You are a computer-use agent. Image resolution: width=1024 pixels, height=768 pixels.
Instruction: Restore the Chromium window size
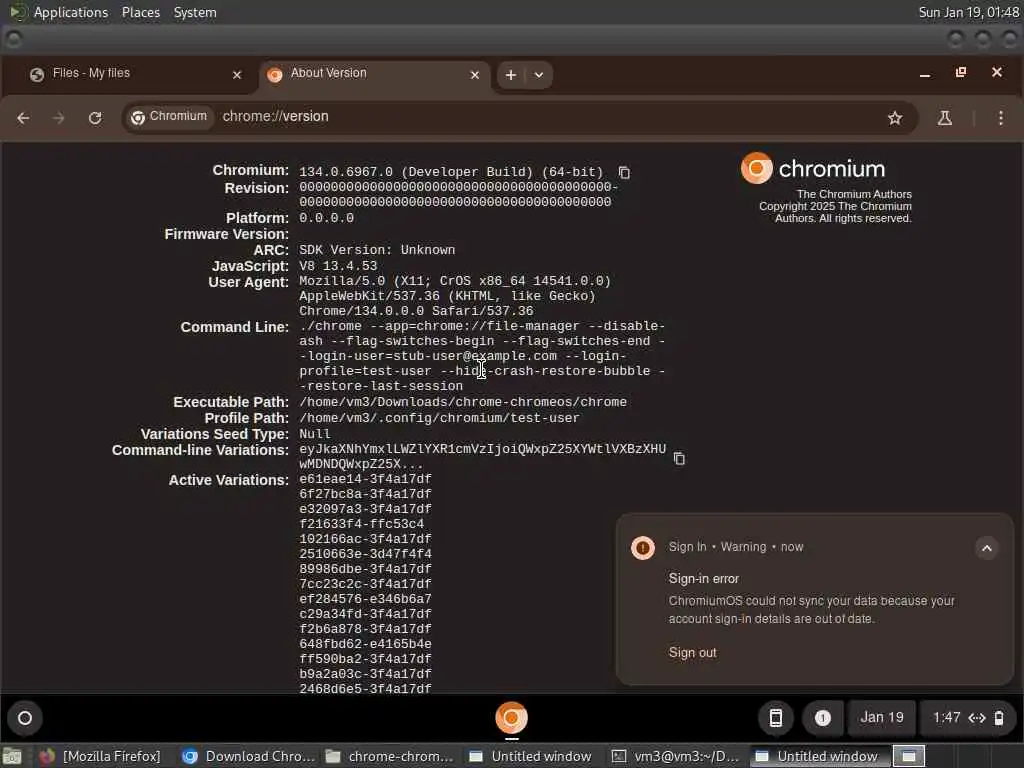point(961,72)
